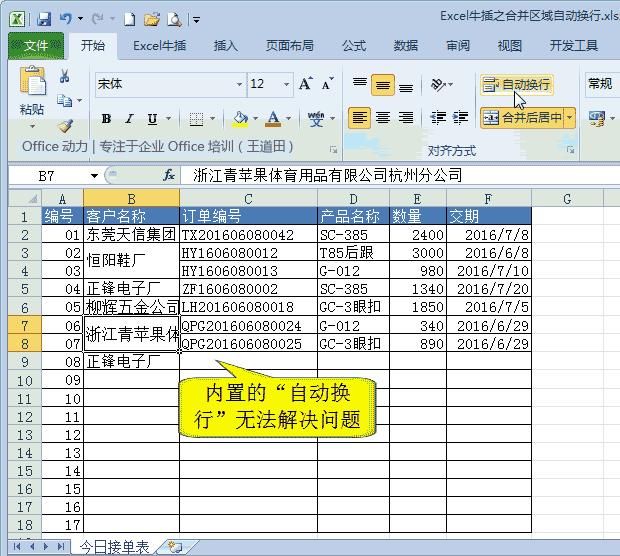The width and height of the screenshot is (620, 556).
Task: Click the insert new worksheet tab icon
Action: tap(175, 547)
